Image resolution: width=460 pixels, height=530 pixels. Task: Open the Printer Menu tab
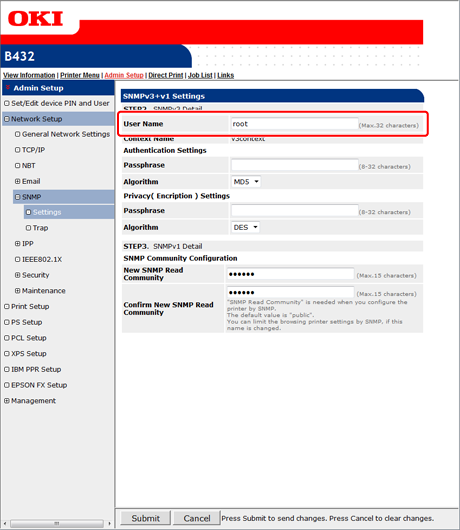tap(80, 75)
